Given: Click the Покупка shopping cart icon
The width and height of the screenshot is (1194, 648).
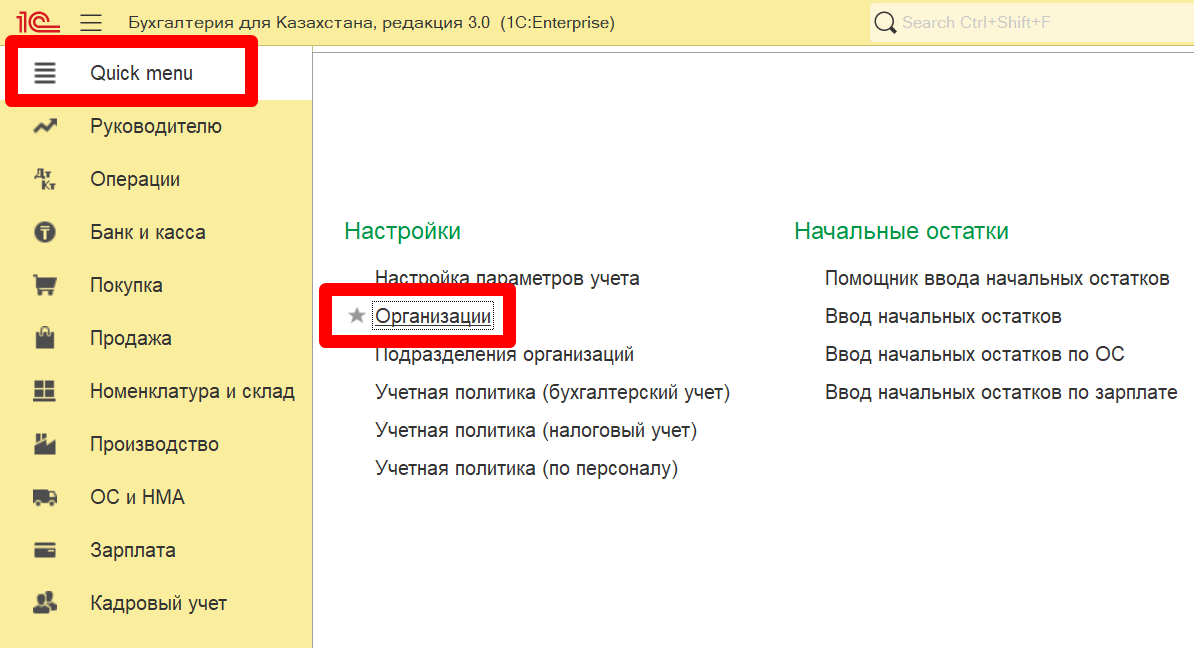Looking at the screenshot, I should click(x=45, y=285).
